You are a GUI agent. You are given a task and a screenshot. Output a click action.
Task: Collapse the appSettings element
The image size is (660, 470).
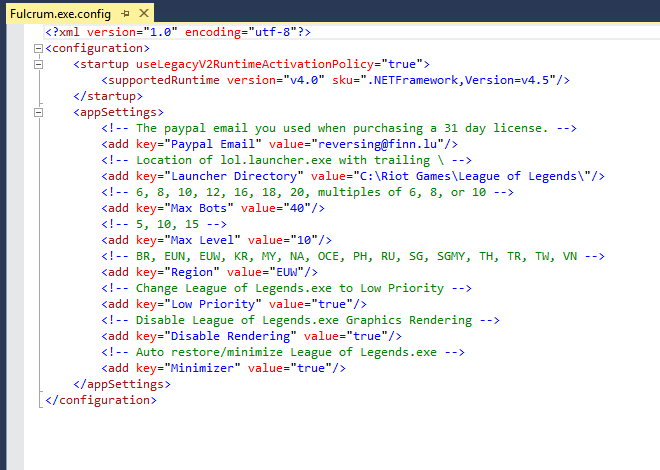click(38, 112)
